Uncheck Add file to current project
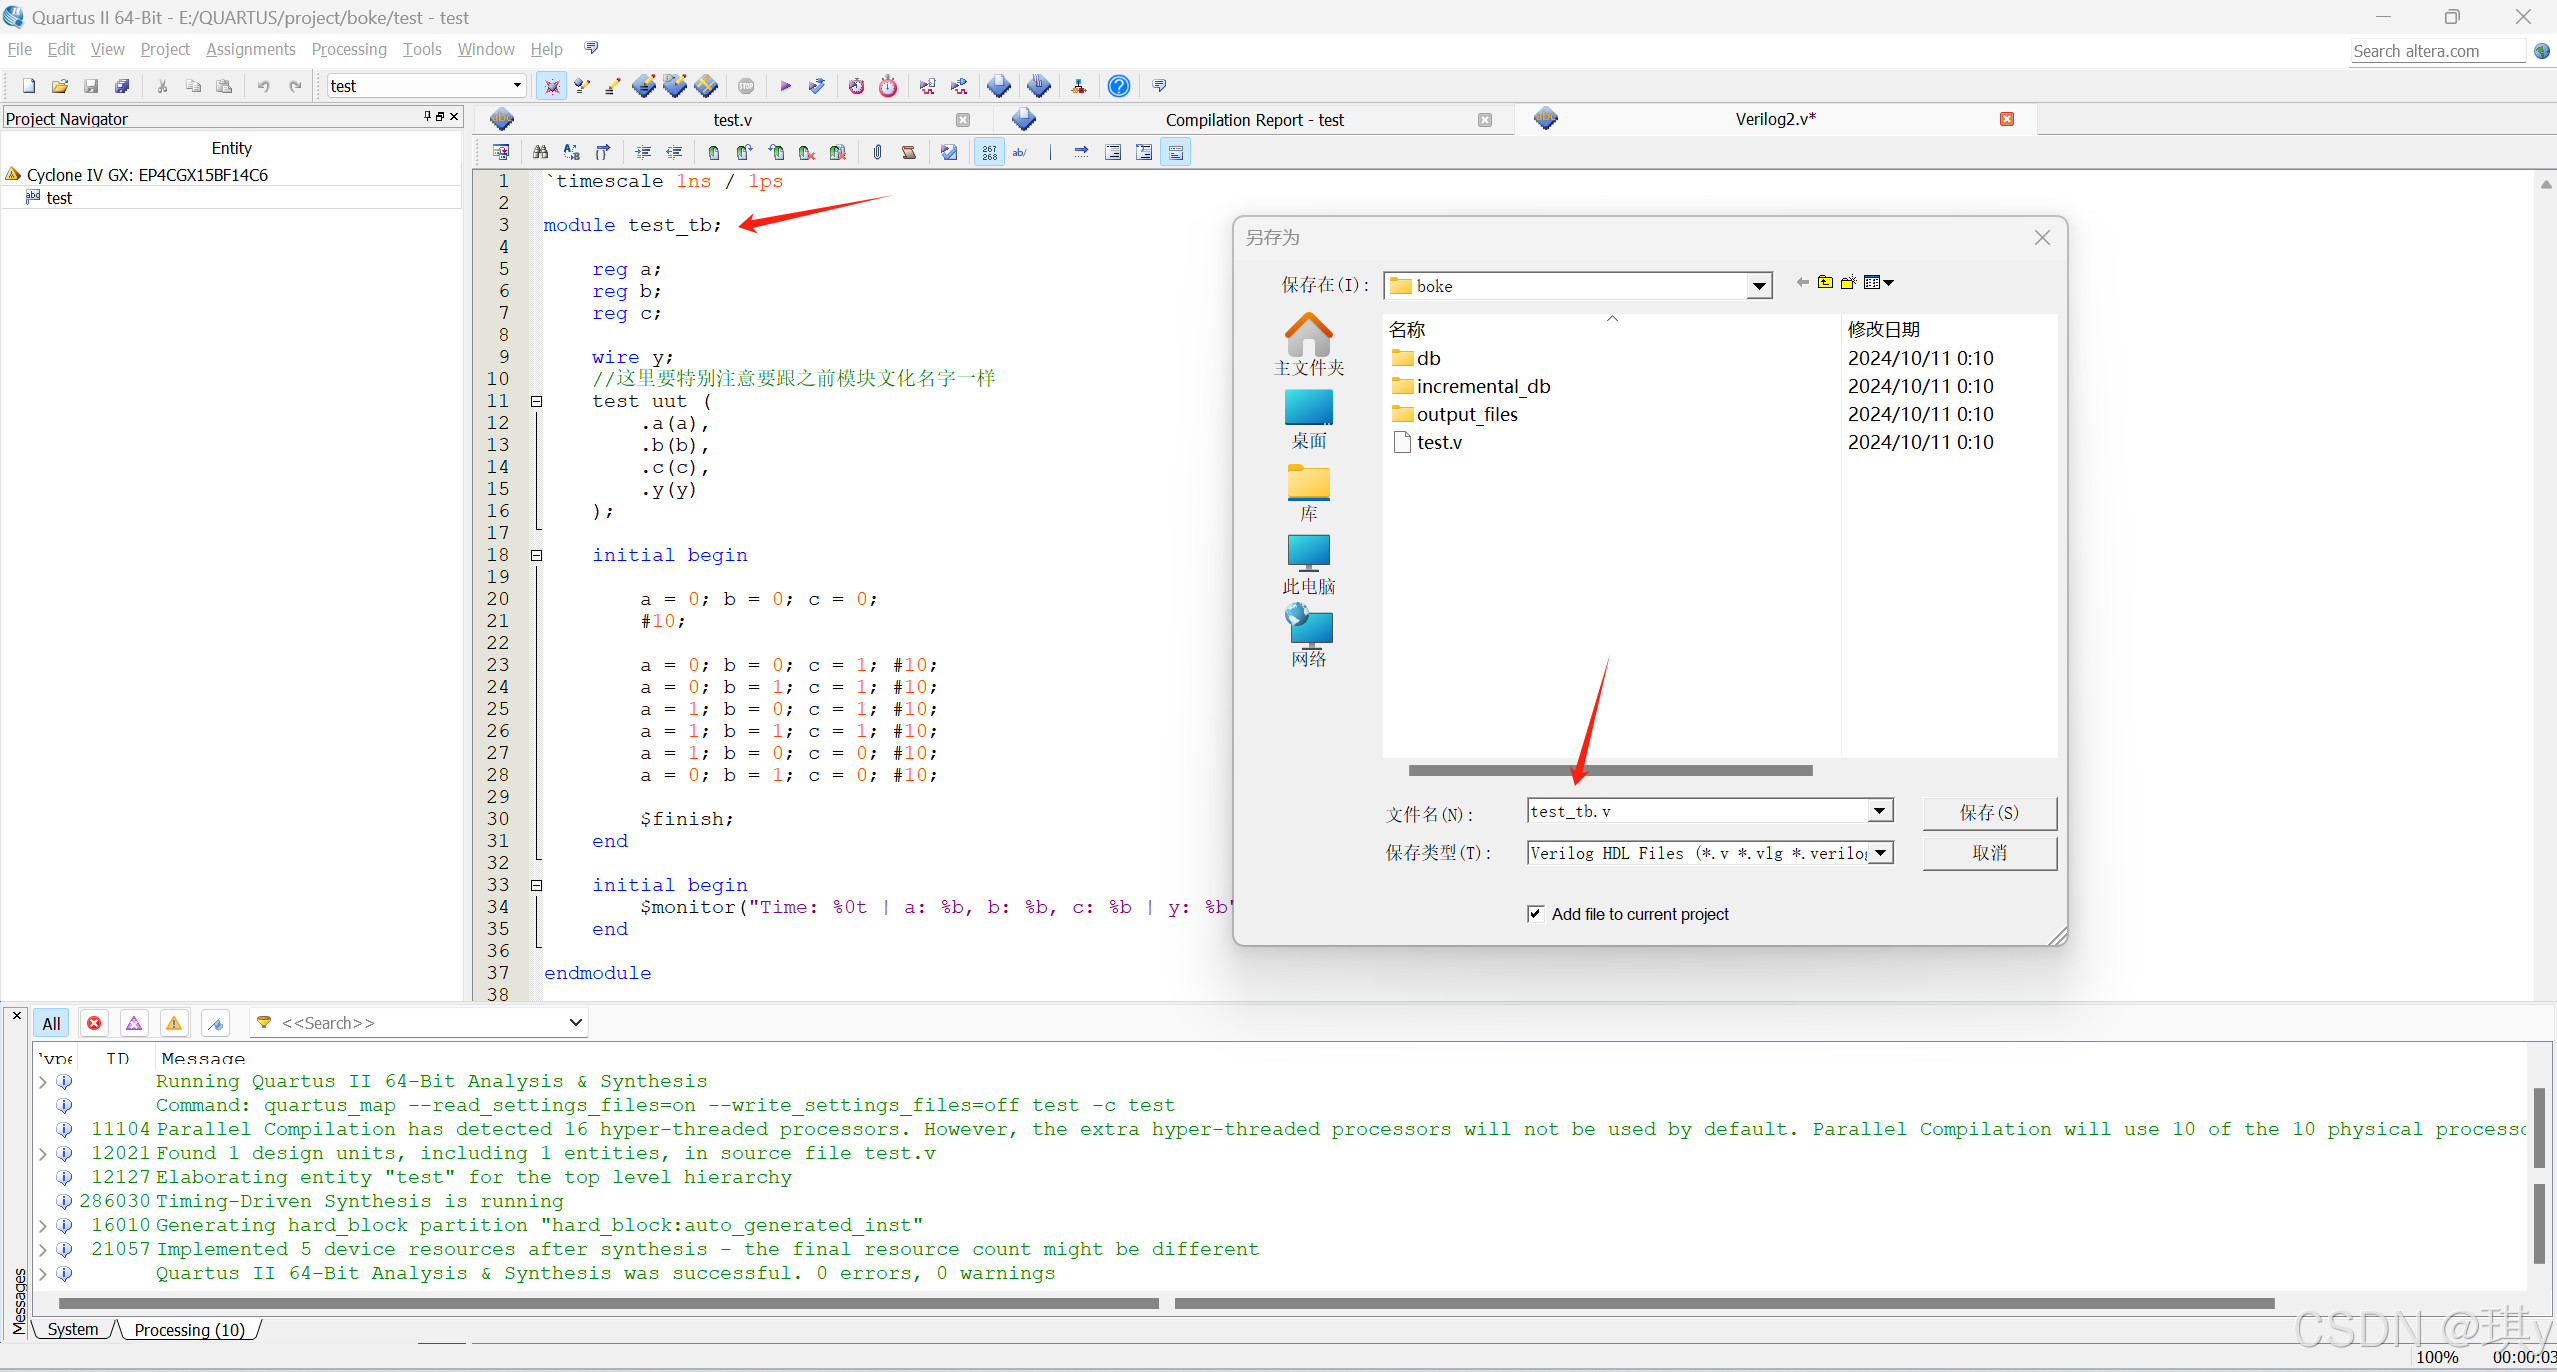Viewport: 2557px width, 1372px height. [1535, 913]
